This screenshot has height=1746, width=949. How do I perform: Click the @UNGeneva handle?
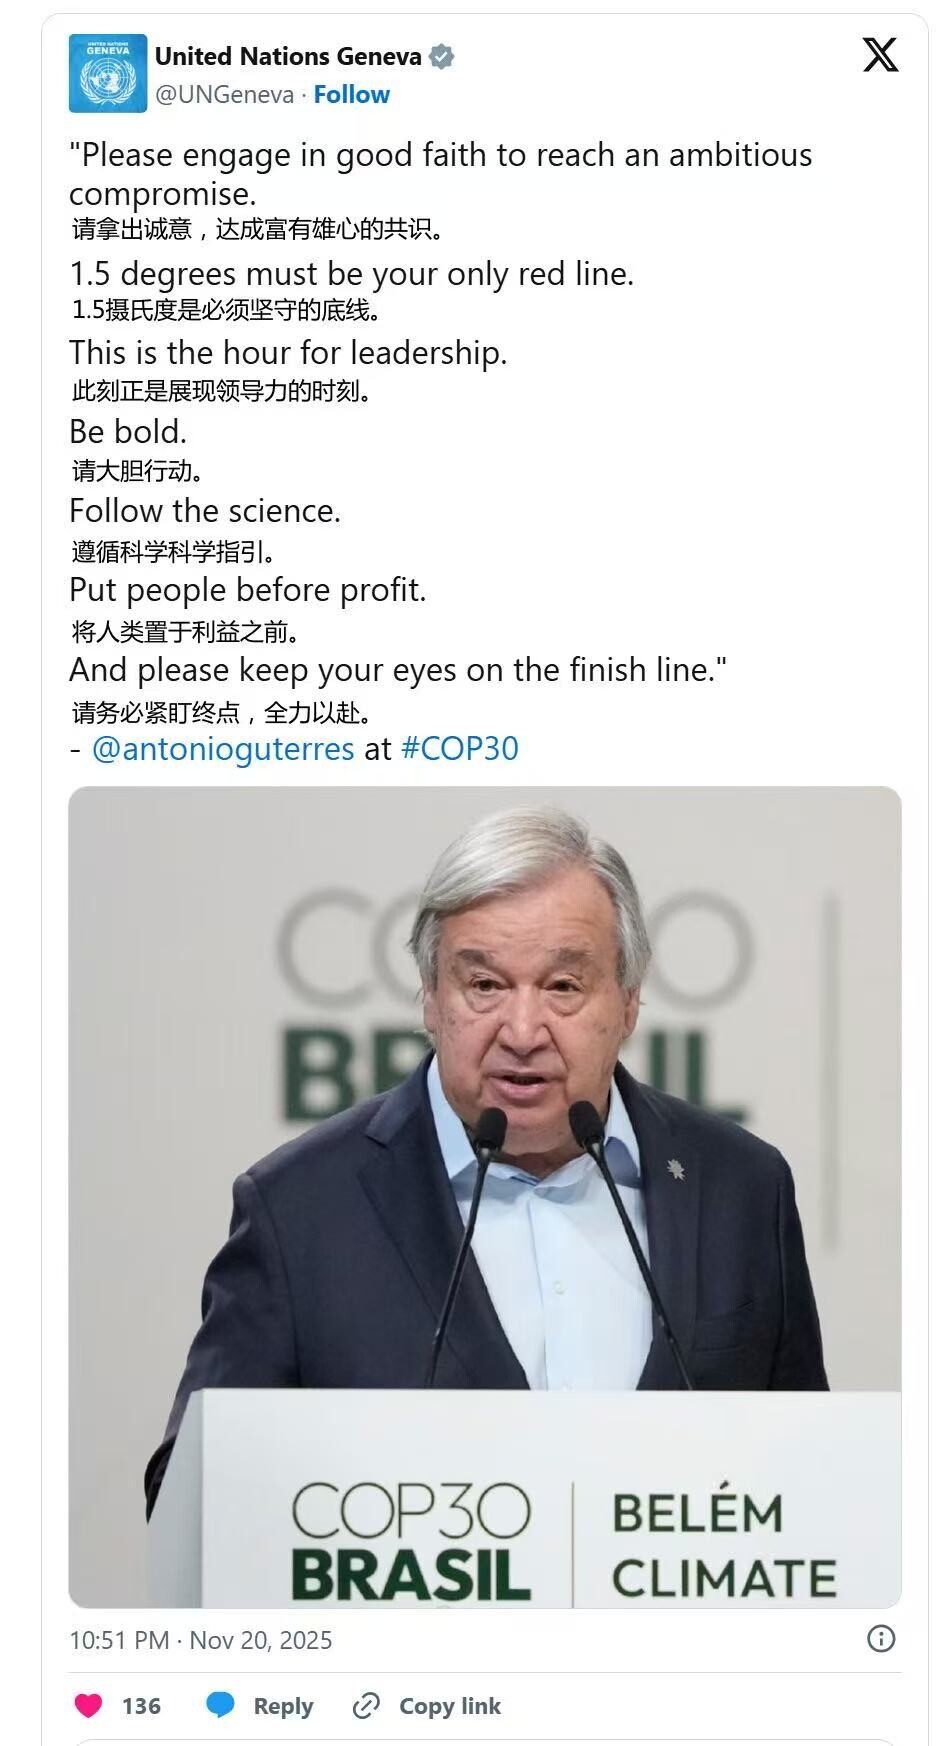point(224,95)
